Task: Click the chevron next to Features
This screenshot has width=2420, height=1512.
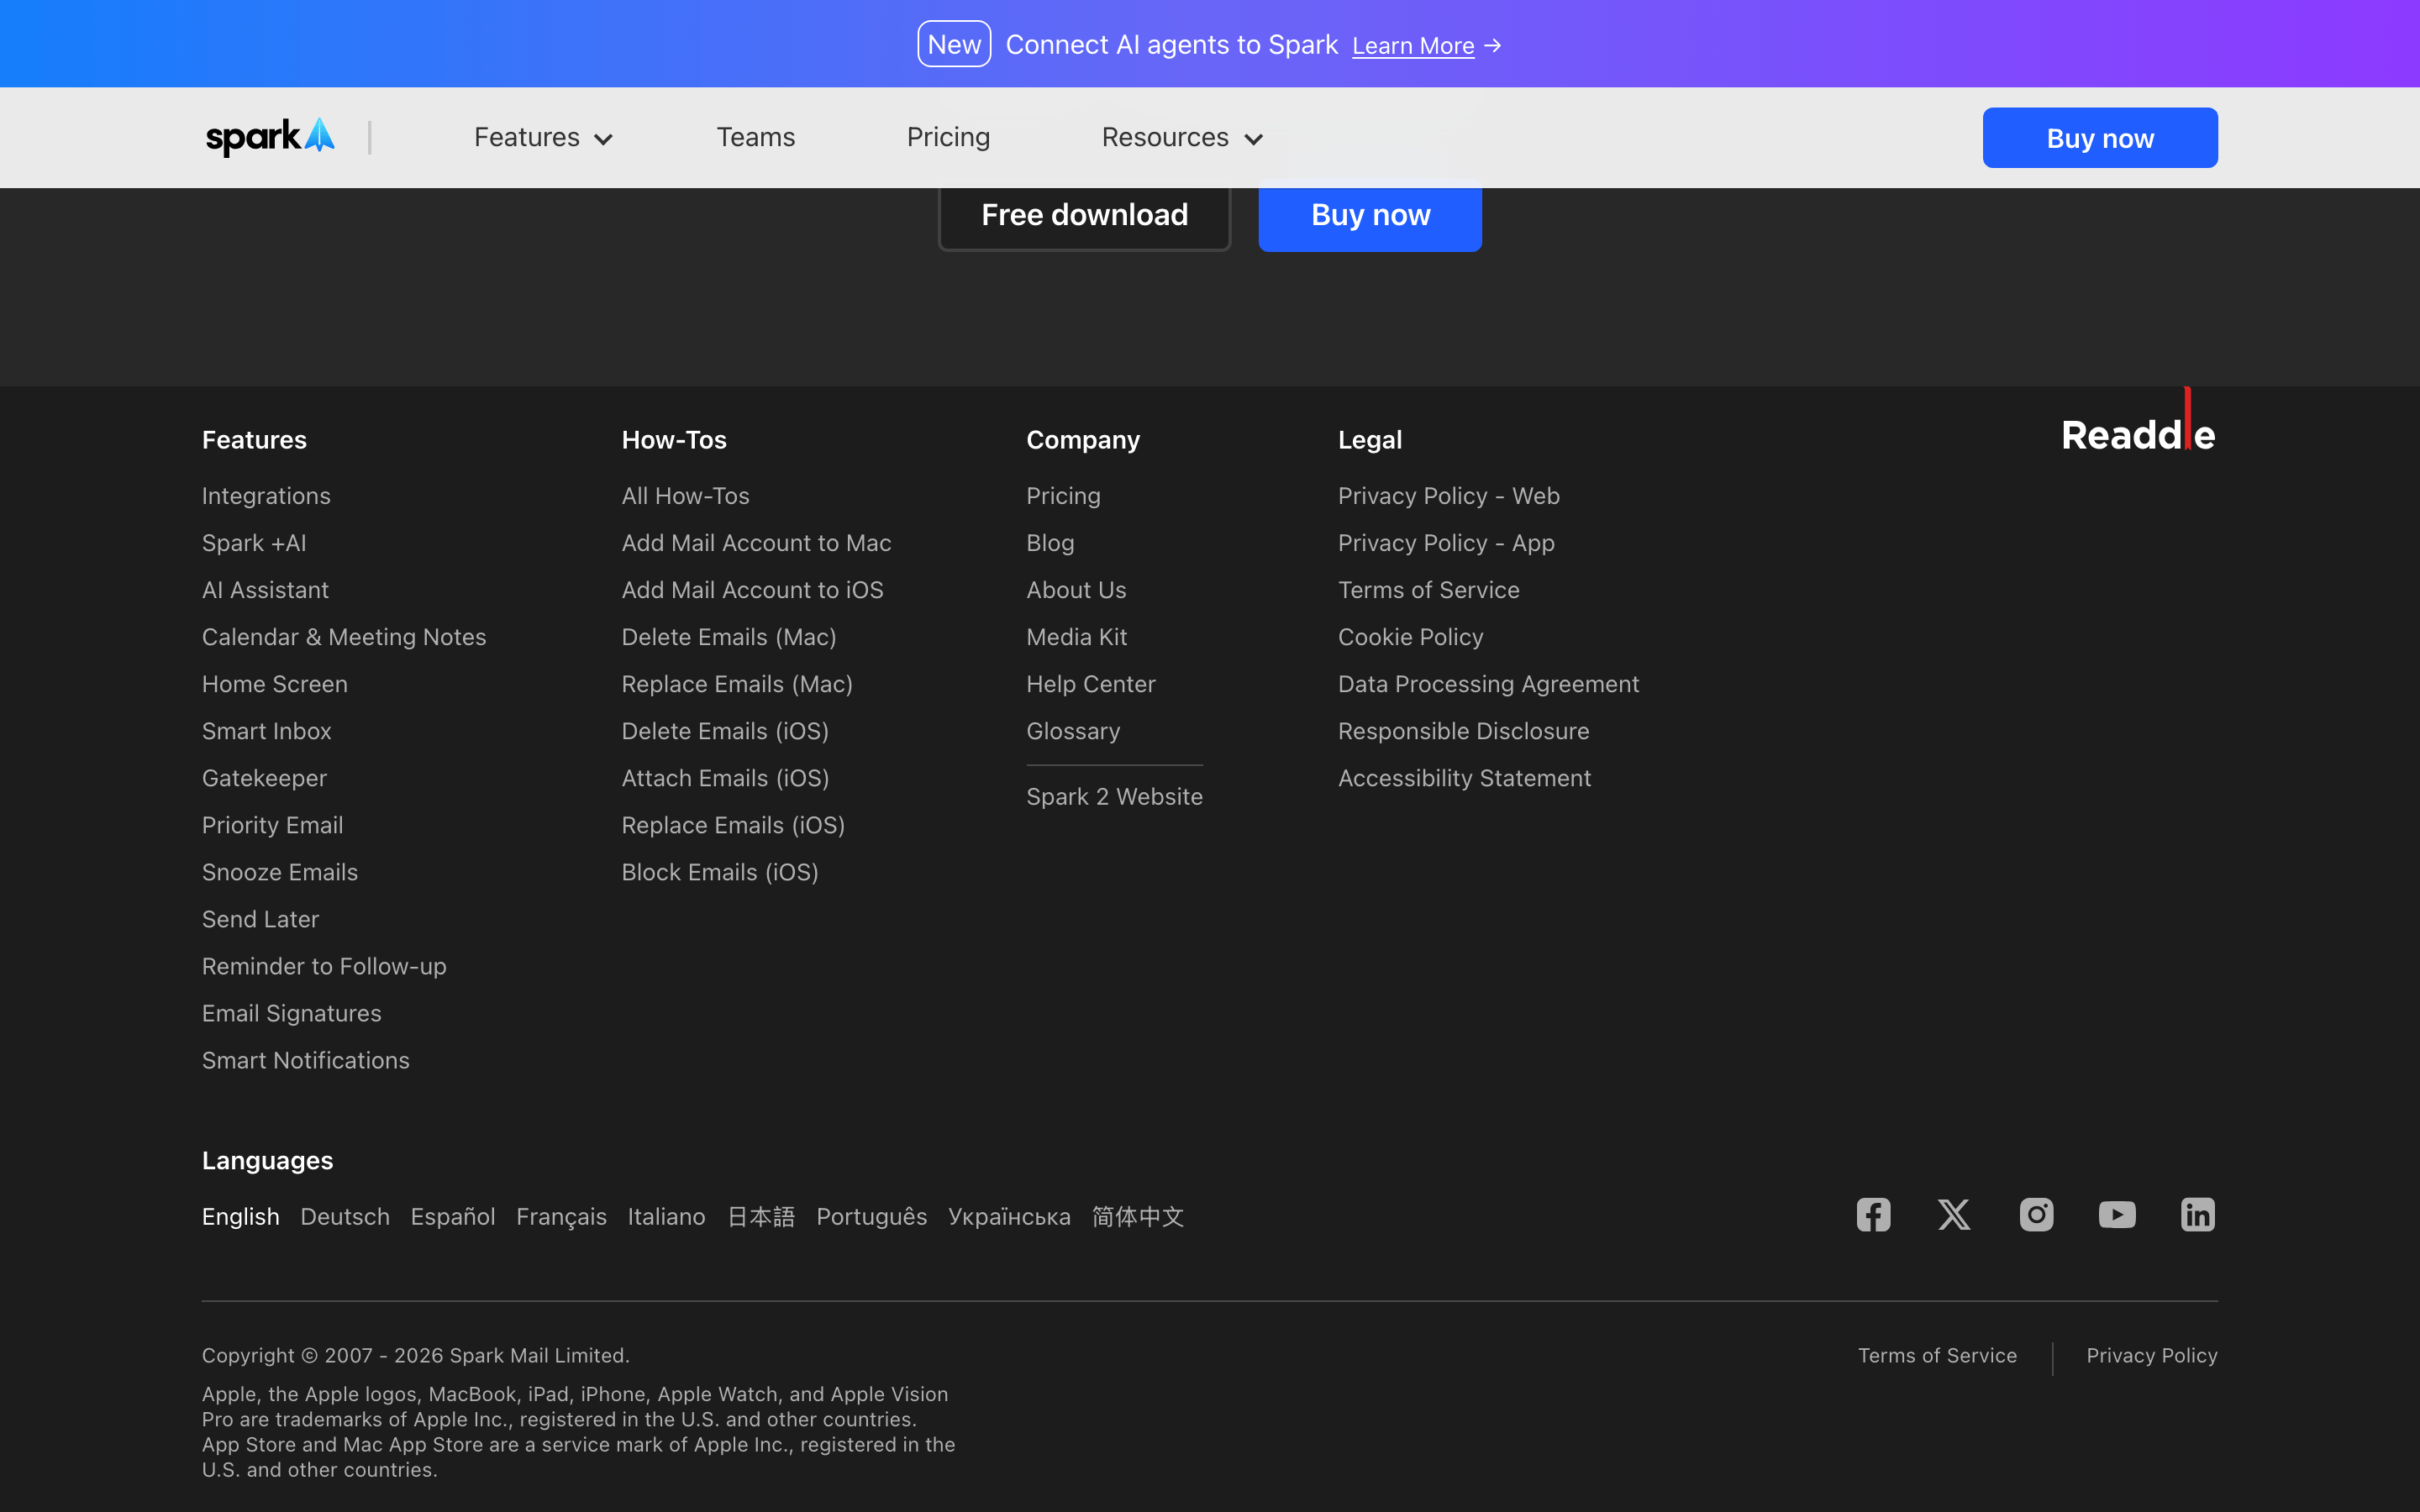Action: tap(603, 139)
